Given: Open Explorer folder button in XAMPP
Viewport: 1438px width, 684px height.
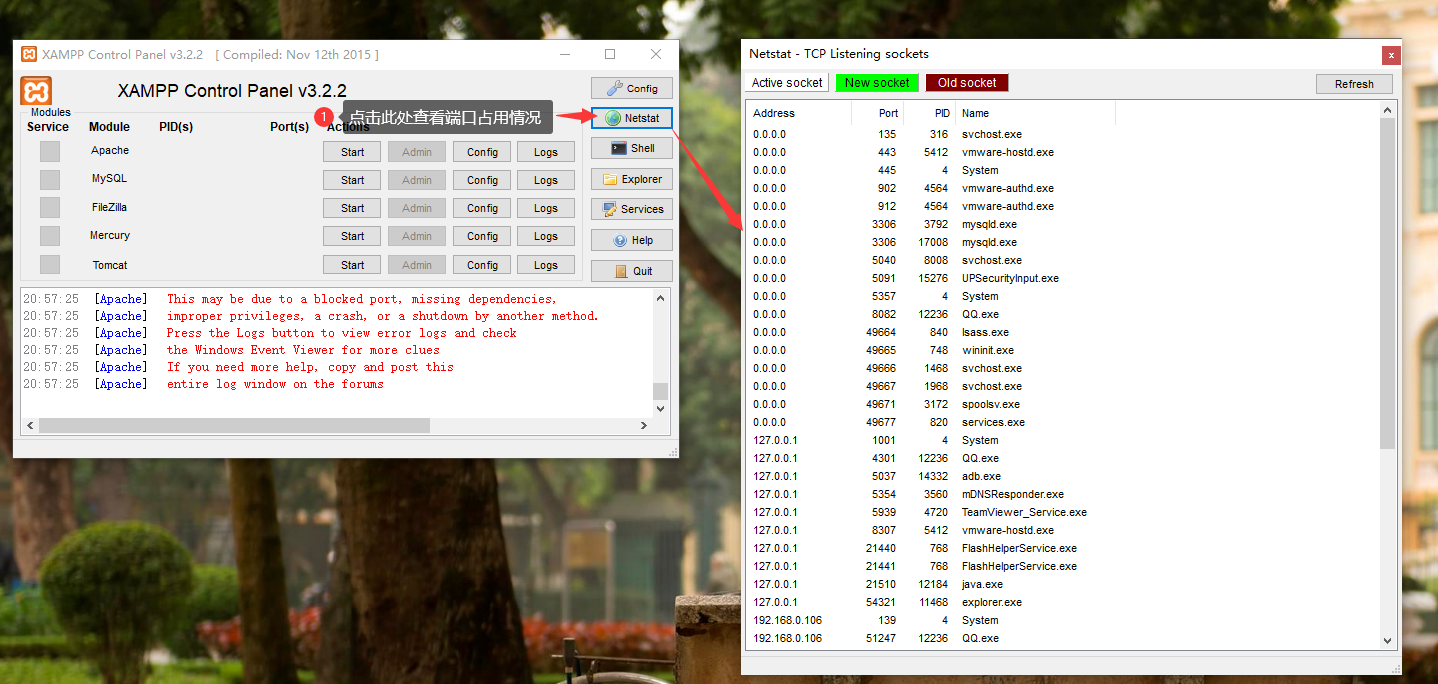Looking at the screenshot, I should tap(632, 179).
